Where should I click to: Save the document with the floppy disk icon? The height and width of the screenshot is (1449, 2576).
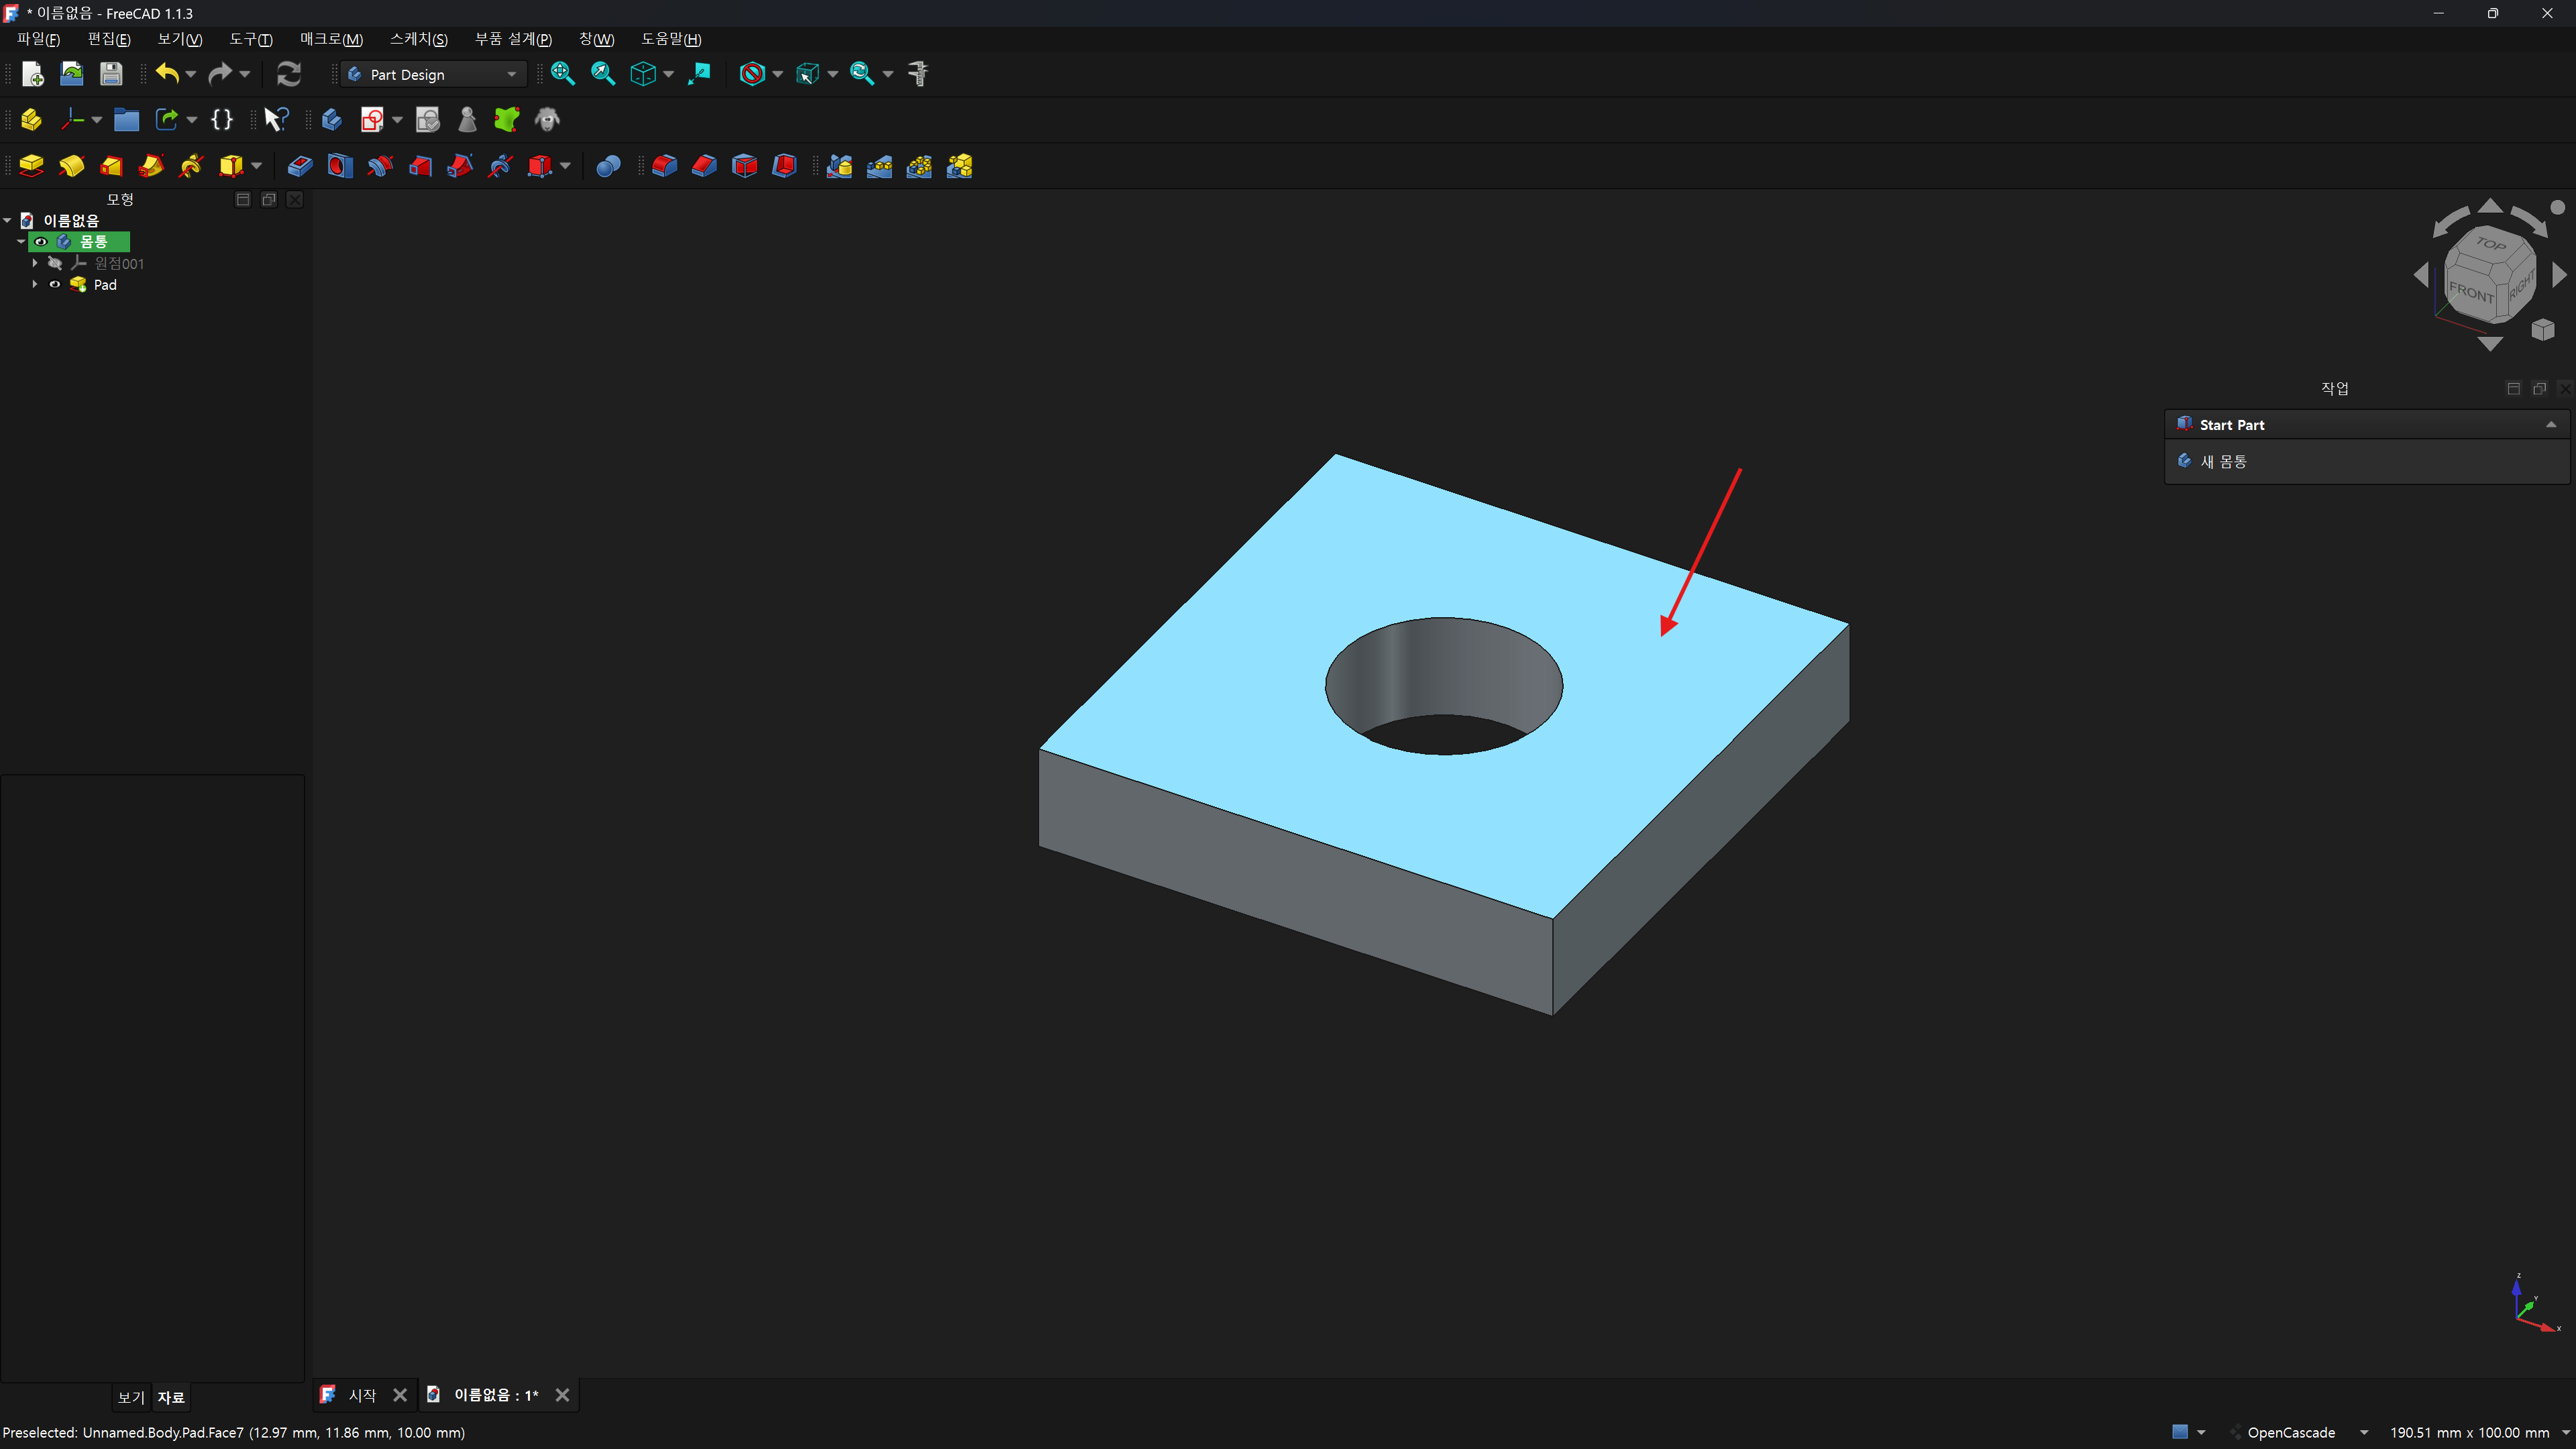click(111, 74)
